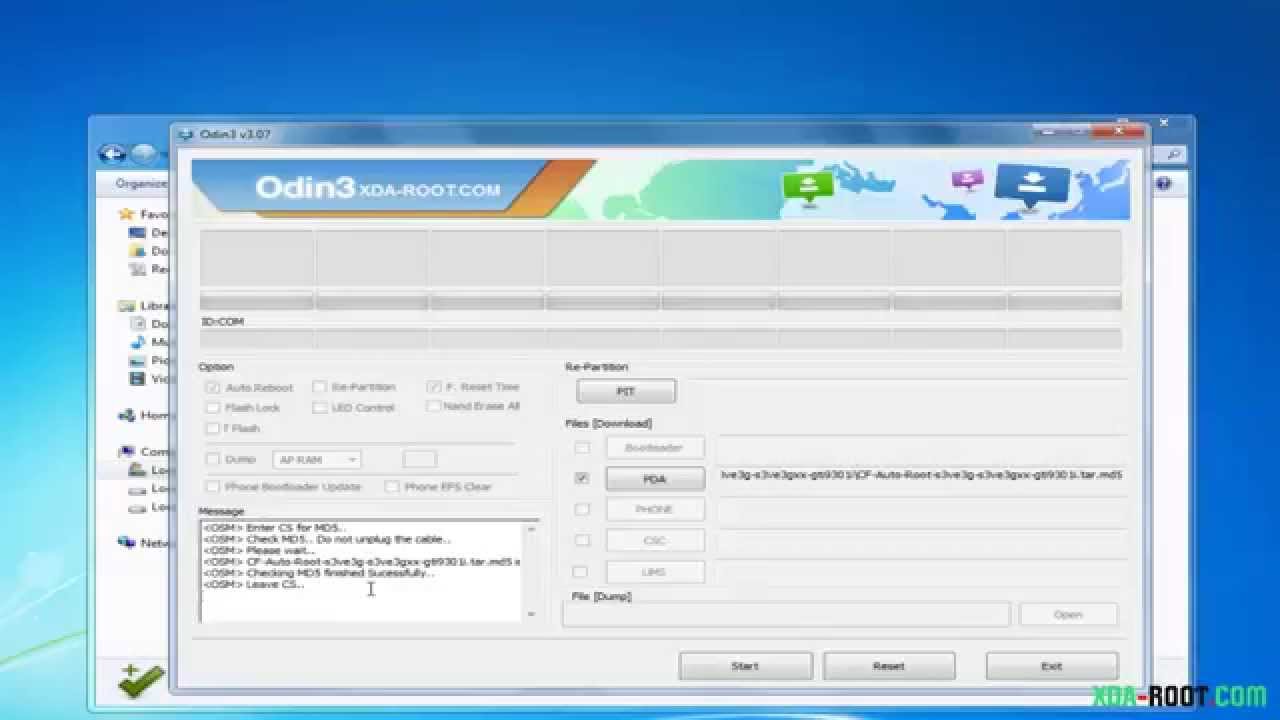Enable the Dump checkbox

click(213, 459)
